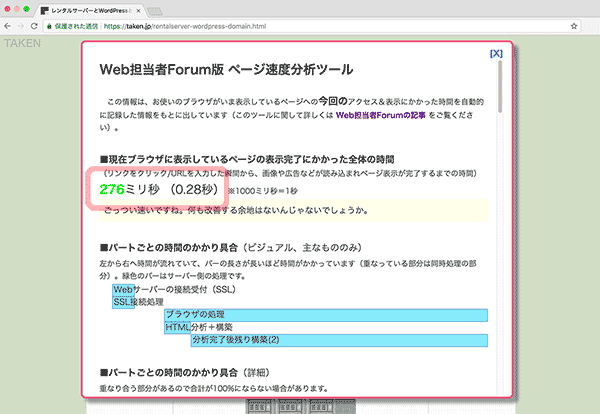Image resolution: width=600 pixels, height=414 pixels.
Task: Click the green padlock secure icon
Action: (49, 26)
